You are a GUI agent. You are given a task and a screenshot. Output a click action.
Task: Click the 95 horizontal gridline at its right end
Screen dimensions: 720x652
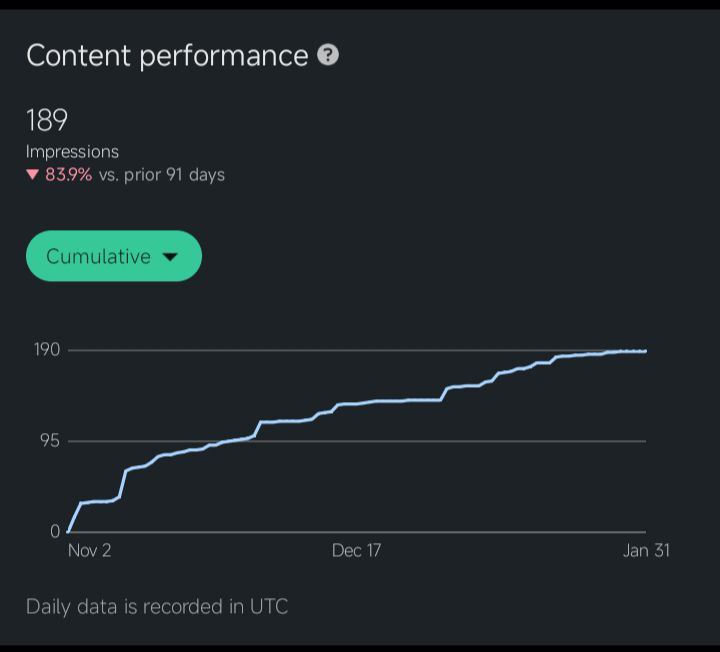[642, 441]
